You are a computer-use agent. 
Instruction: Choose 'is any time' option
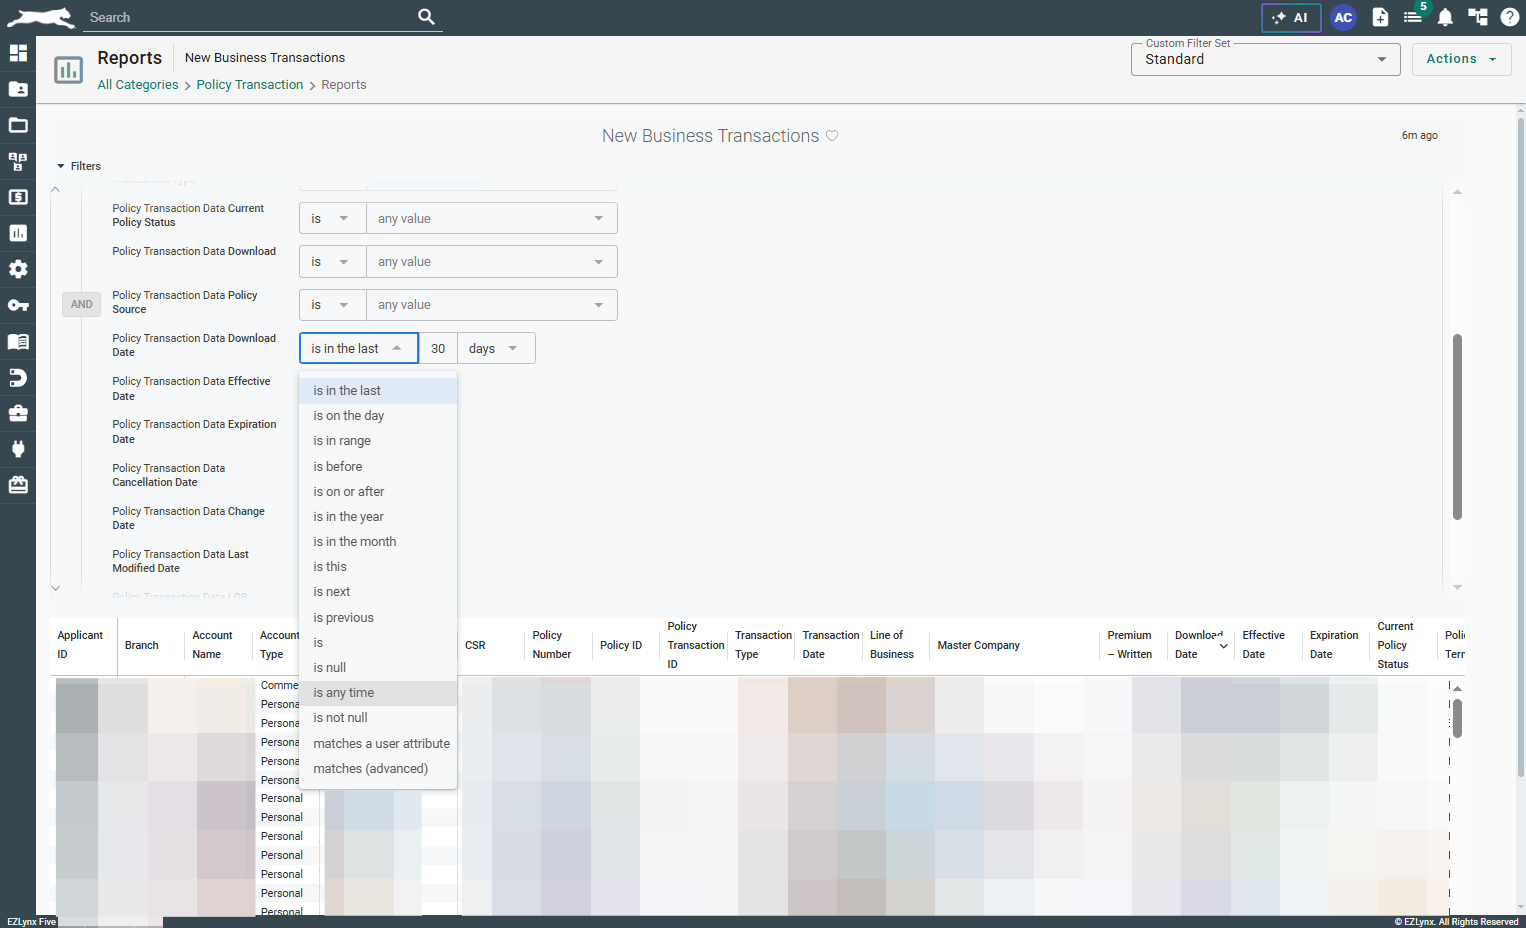378,693
